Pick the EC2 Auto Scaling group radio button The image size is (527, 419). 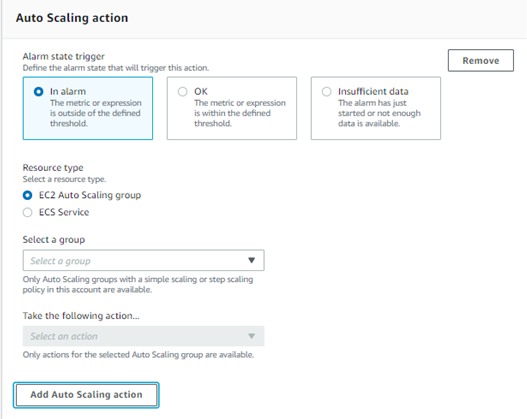[28, 195]
